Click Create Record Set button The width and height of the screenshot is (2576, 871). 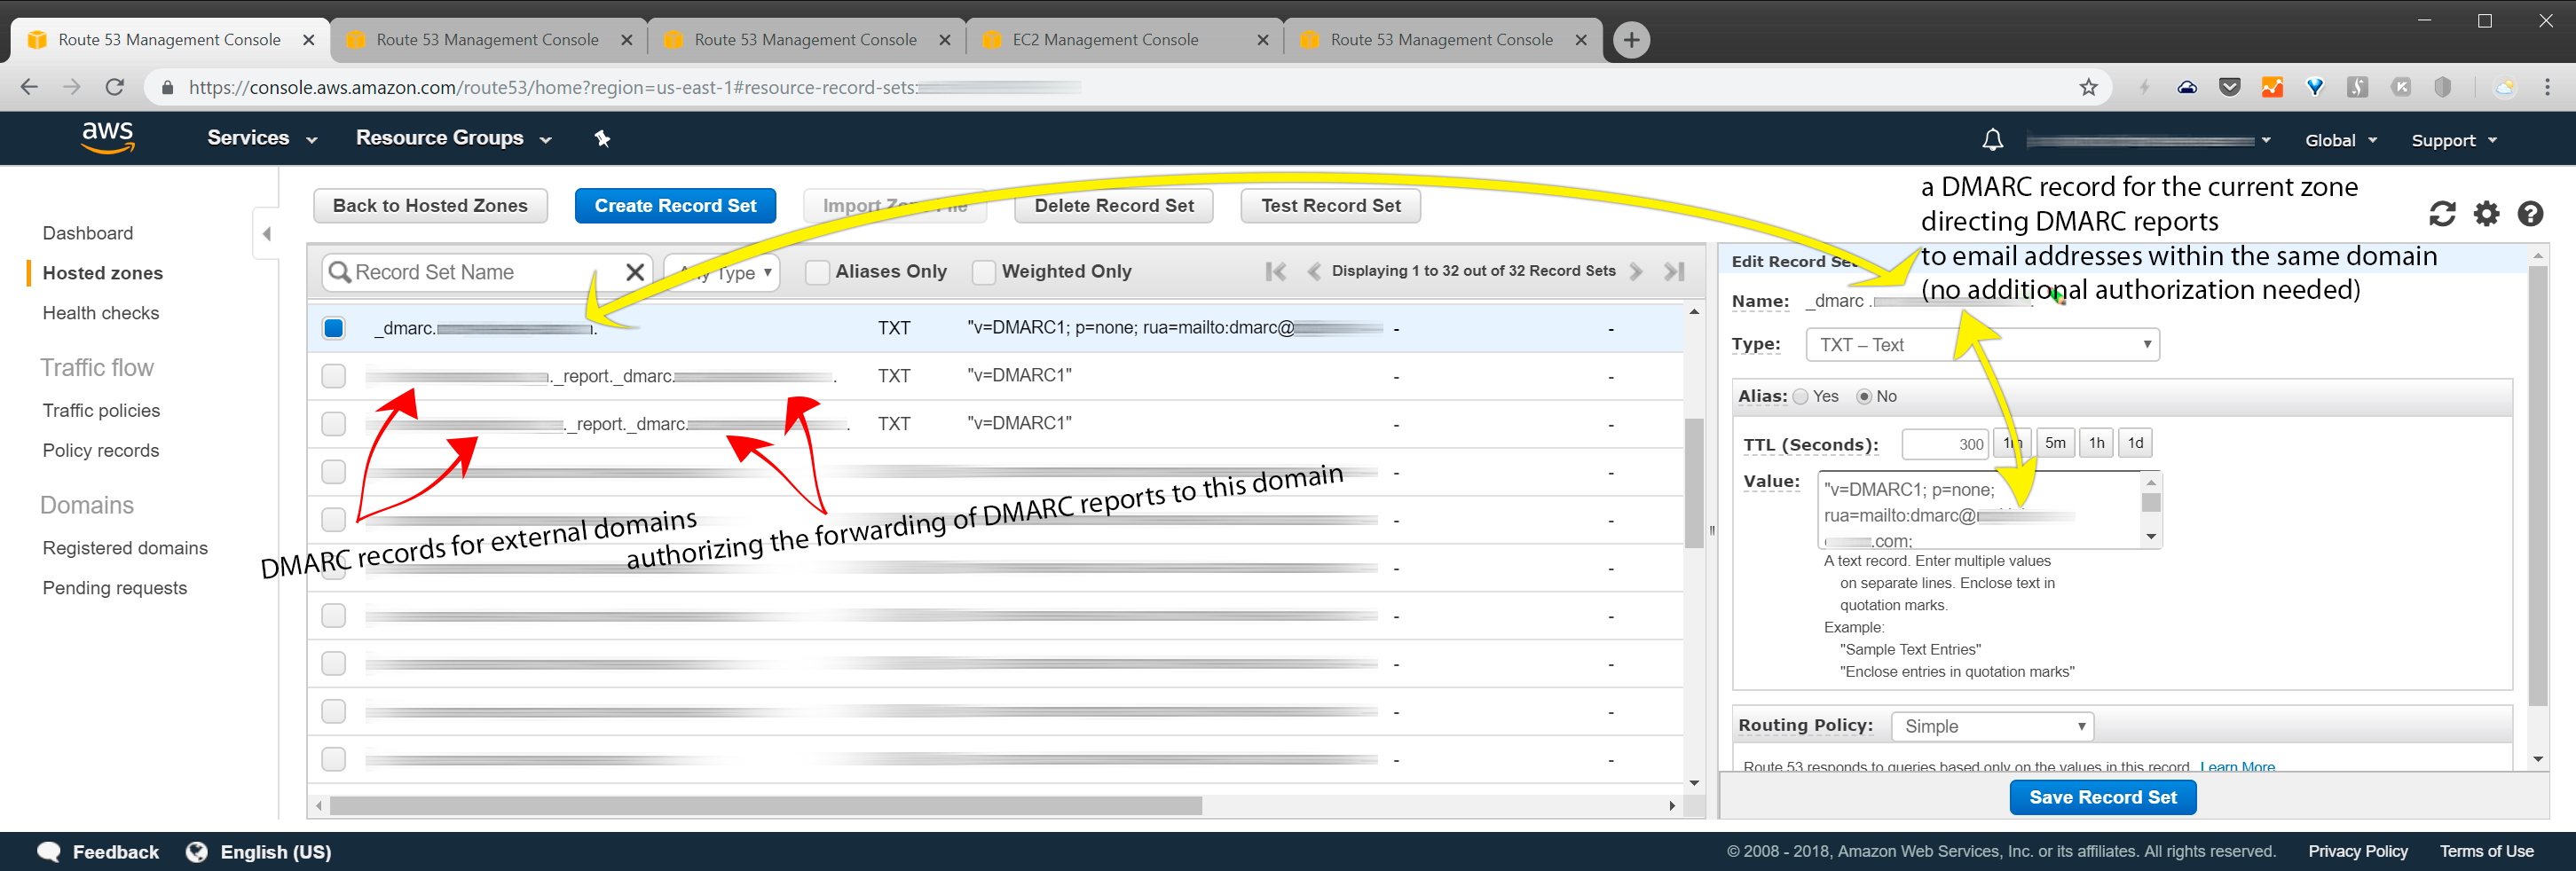675,206
